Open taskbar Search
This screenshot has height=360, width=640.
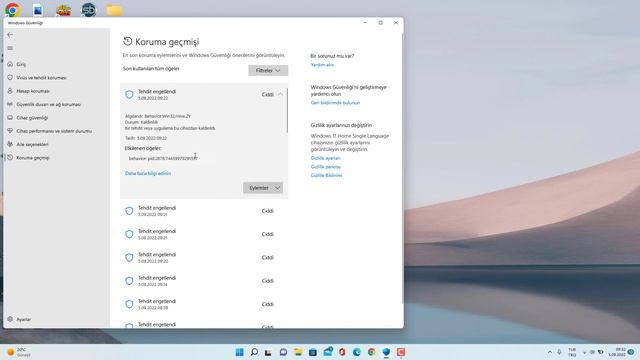click(x=254, y=352)
